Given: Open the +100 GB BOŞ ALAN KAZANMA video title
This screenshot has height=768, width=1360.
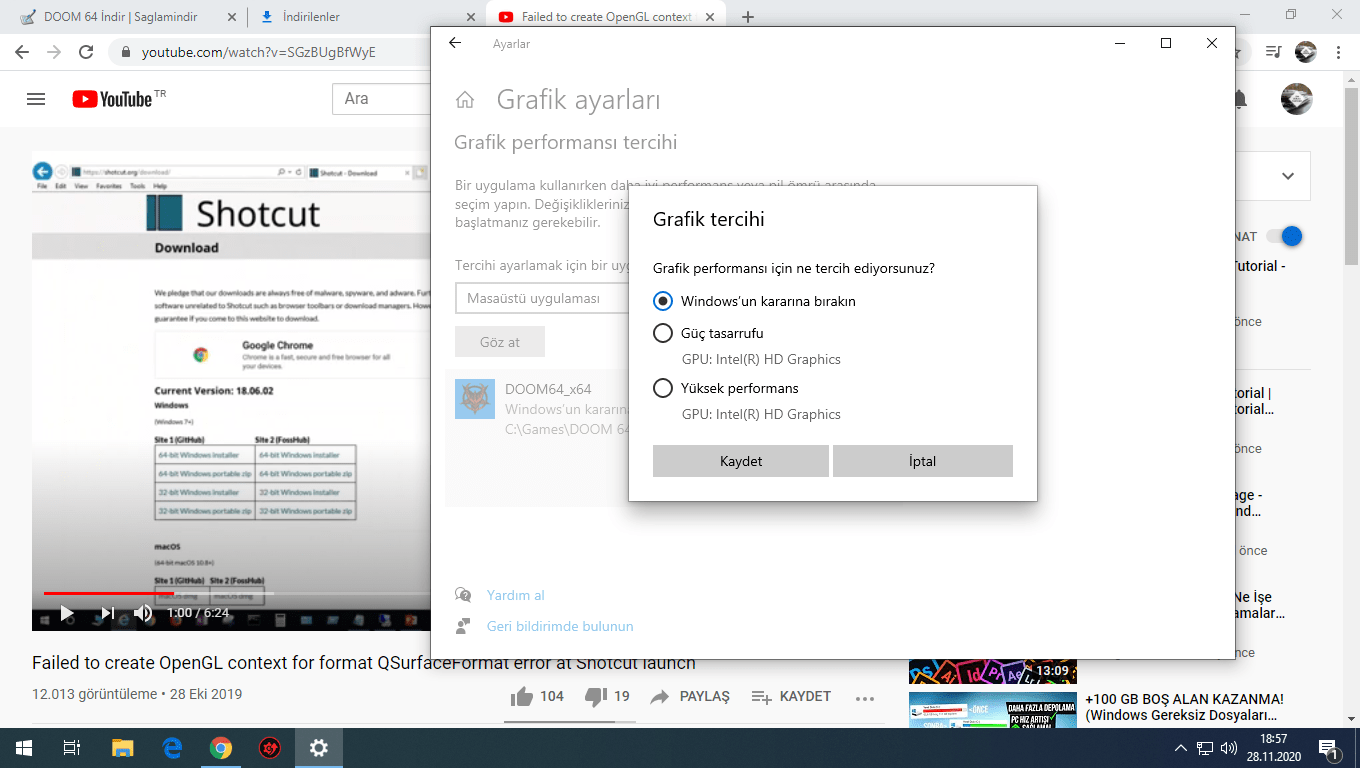Looking at the screenshot, I should pyautogui.click(x=1184, y=707).
